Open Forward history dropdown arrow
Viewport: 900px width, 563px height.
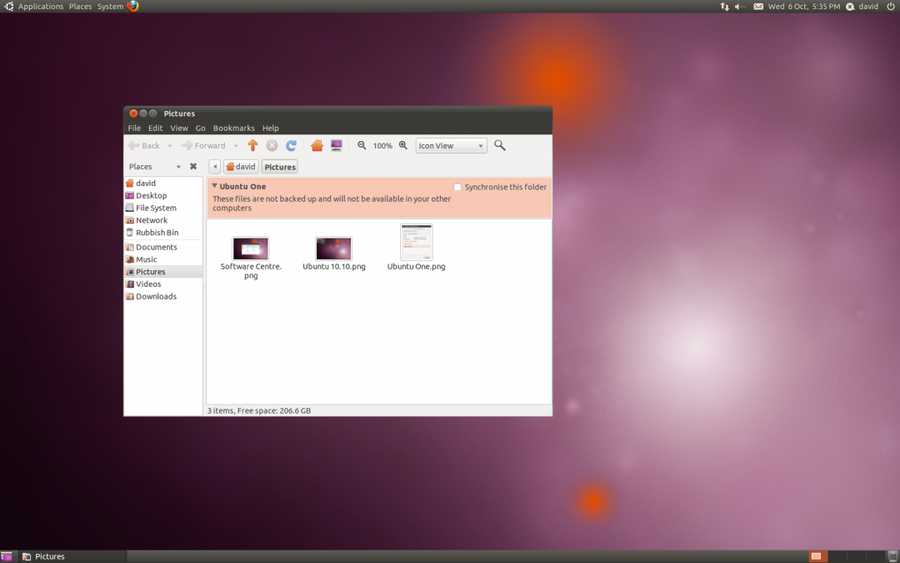pyautogui.click(x=235, y=146)
